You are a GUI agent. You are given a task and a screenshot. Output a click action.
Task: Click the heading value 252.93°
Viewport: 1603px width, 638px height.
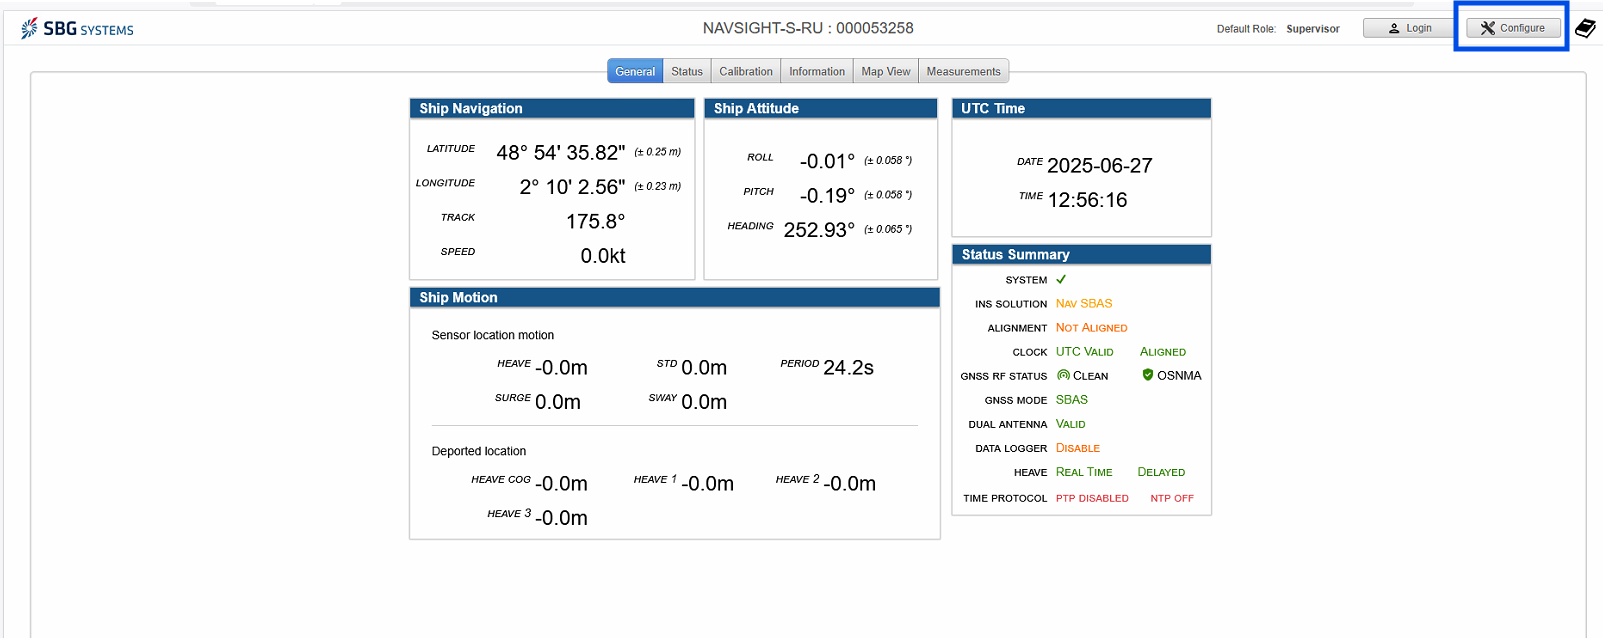click(819, 230)
